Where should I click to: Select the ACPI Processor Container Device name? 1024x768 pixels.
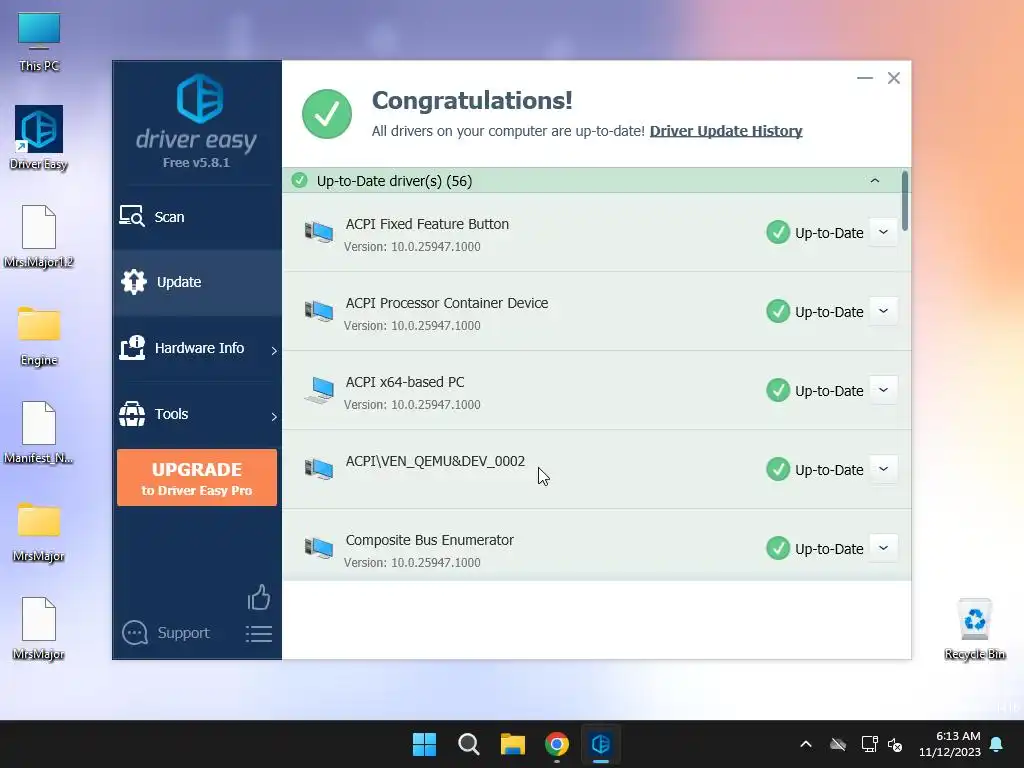tap(447, 303)
